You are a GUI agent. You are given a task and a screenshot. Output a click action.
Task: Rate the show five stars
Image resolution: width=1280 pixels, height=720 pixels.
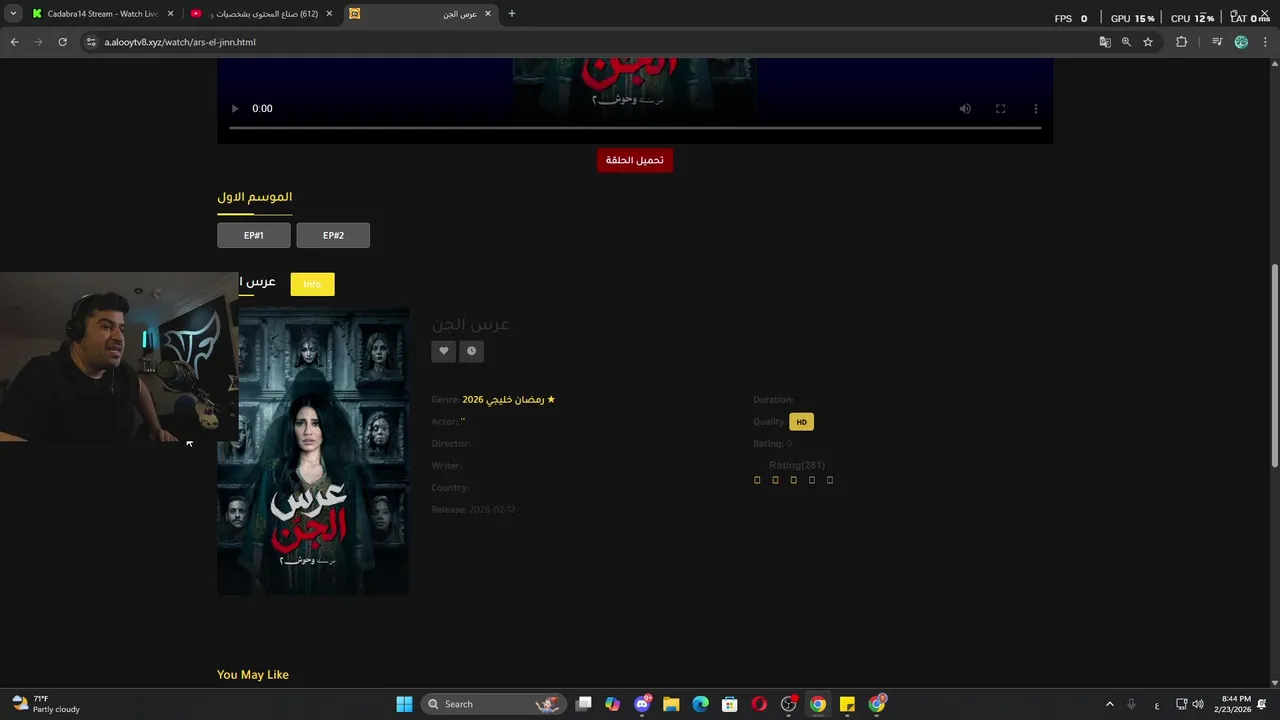pos(830,480)
